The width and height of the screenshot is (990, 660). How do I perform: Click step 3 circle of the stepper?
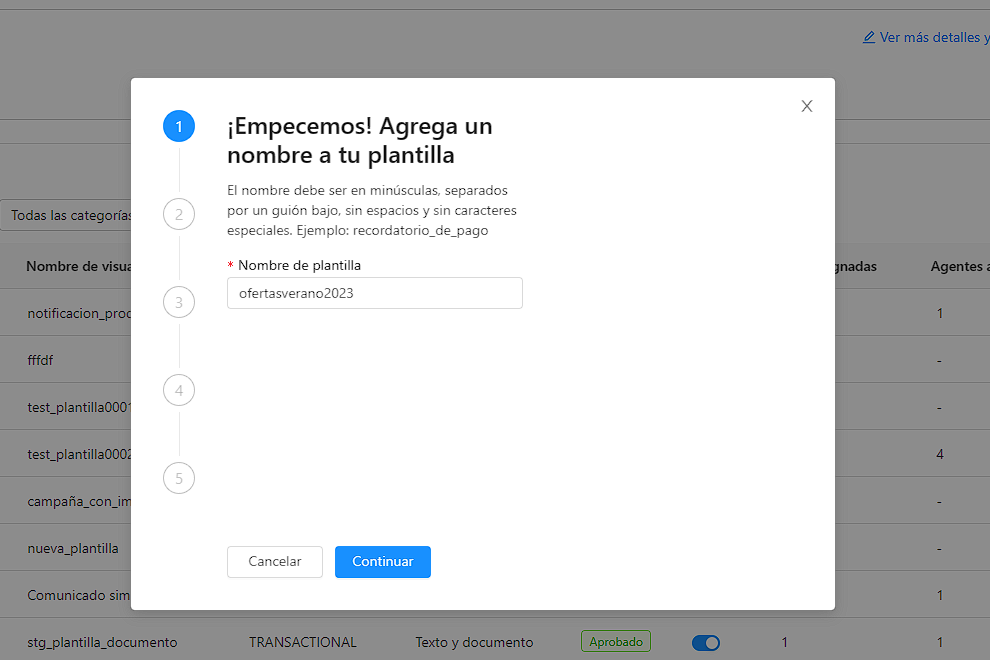[179, 302]
